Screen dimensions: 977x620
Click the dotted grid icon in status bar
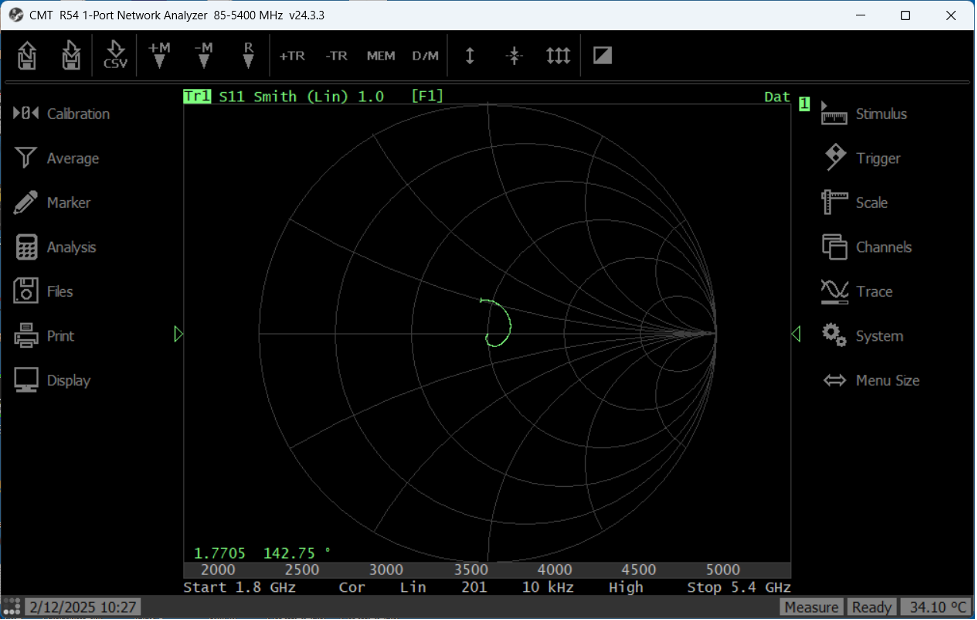[12, 607]
